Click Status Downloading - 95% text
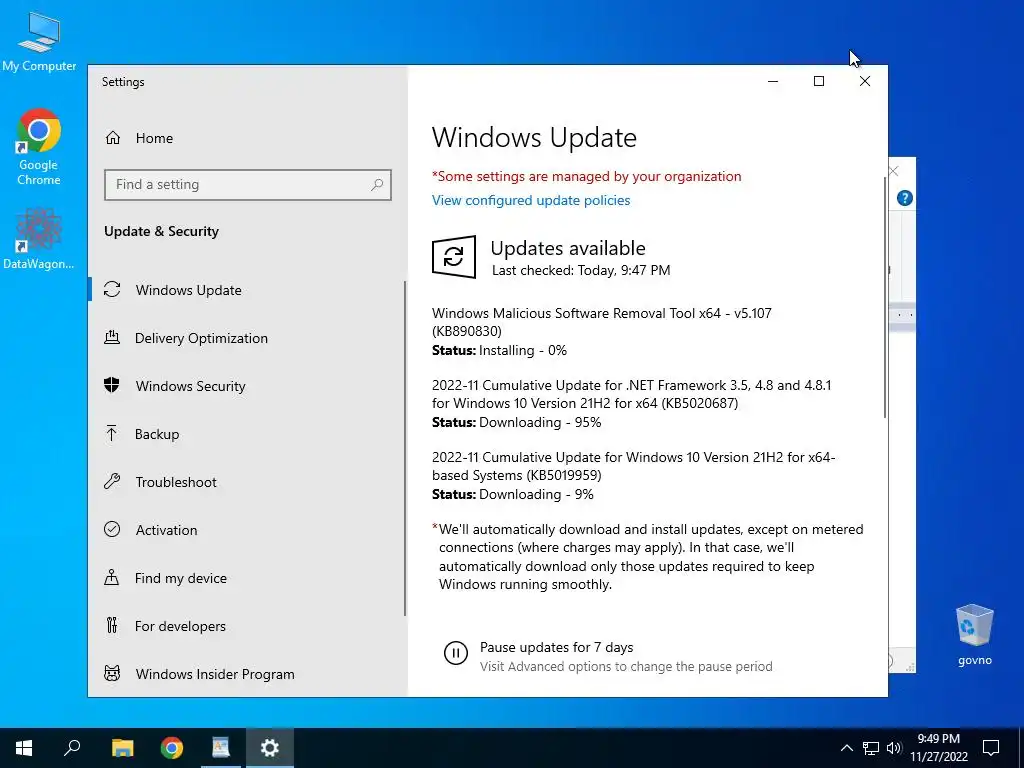Screen dimensions: 1024x768 (x=517, y=423)
